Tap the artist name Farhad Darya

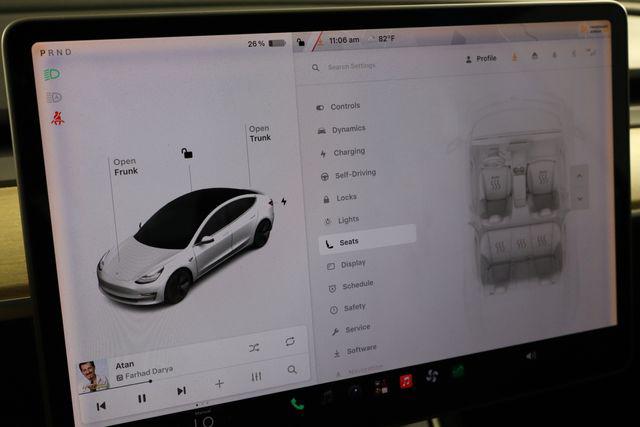click(149, 373)
